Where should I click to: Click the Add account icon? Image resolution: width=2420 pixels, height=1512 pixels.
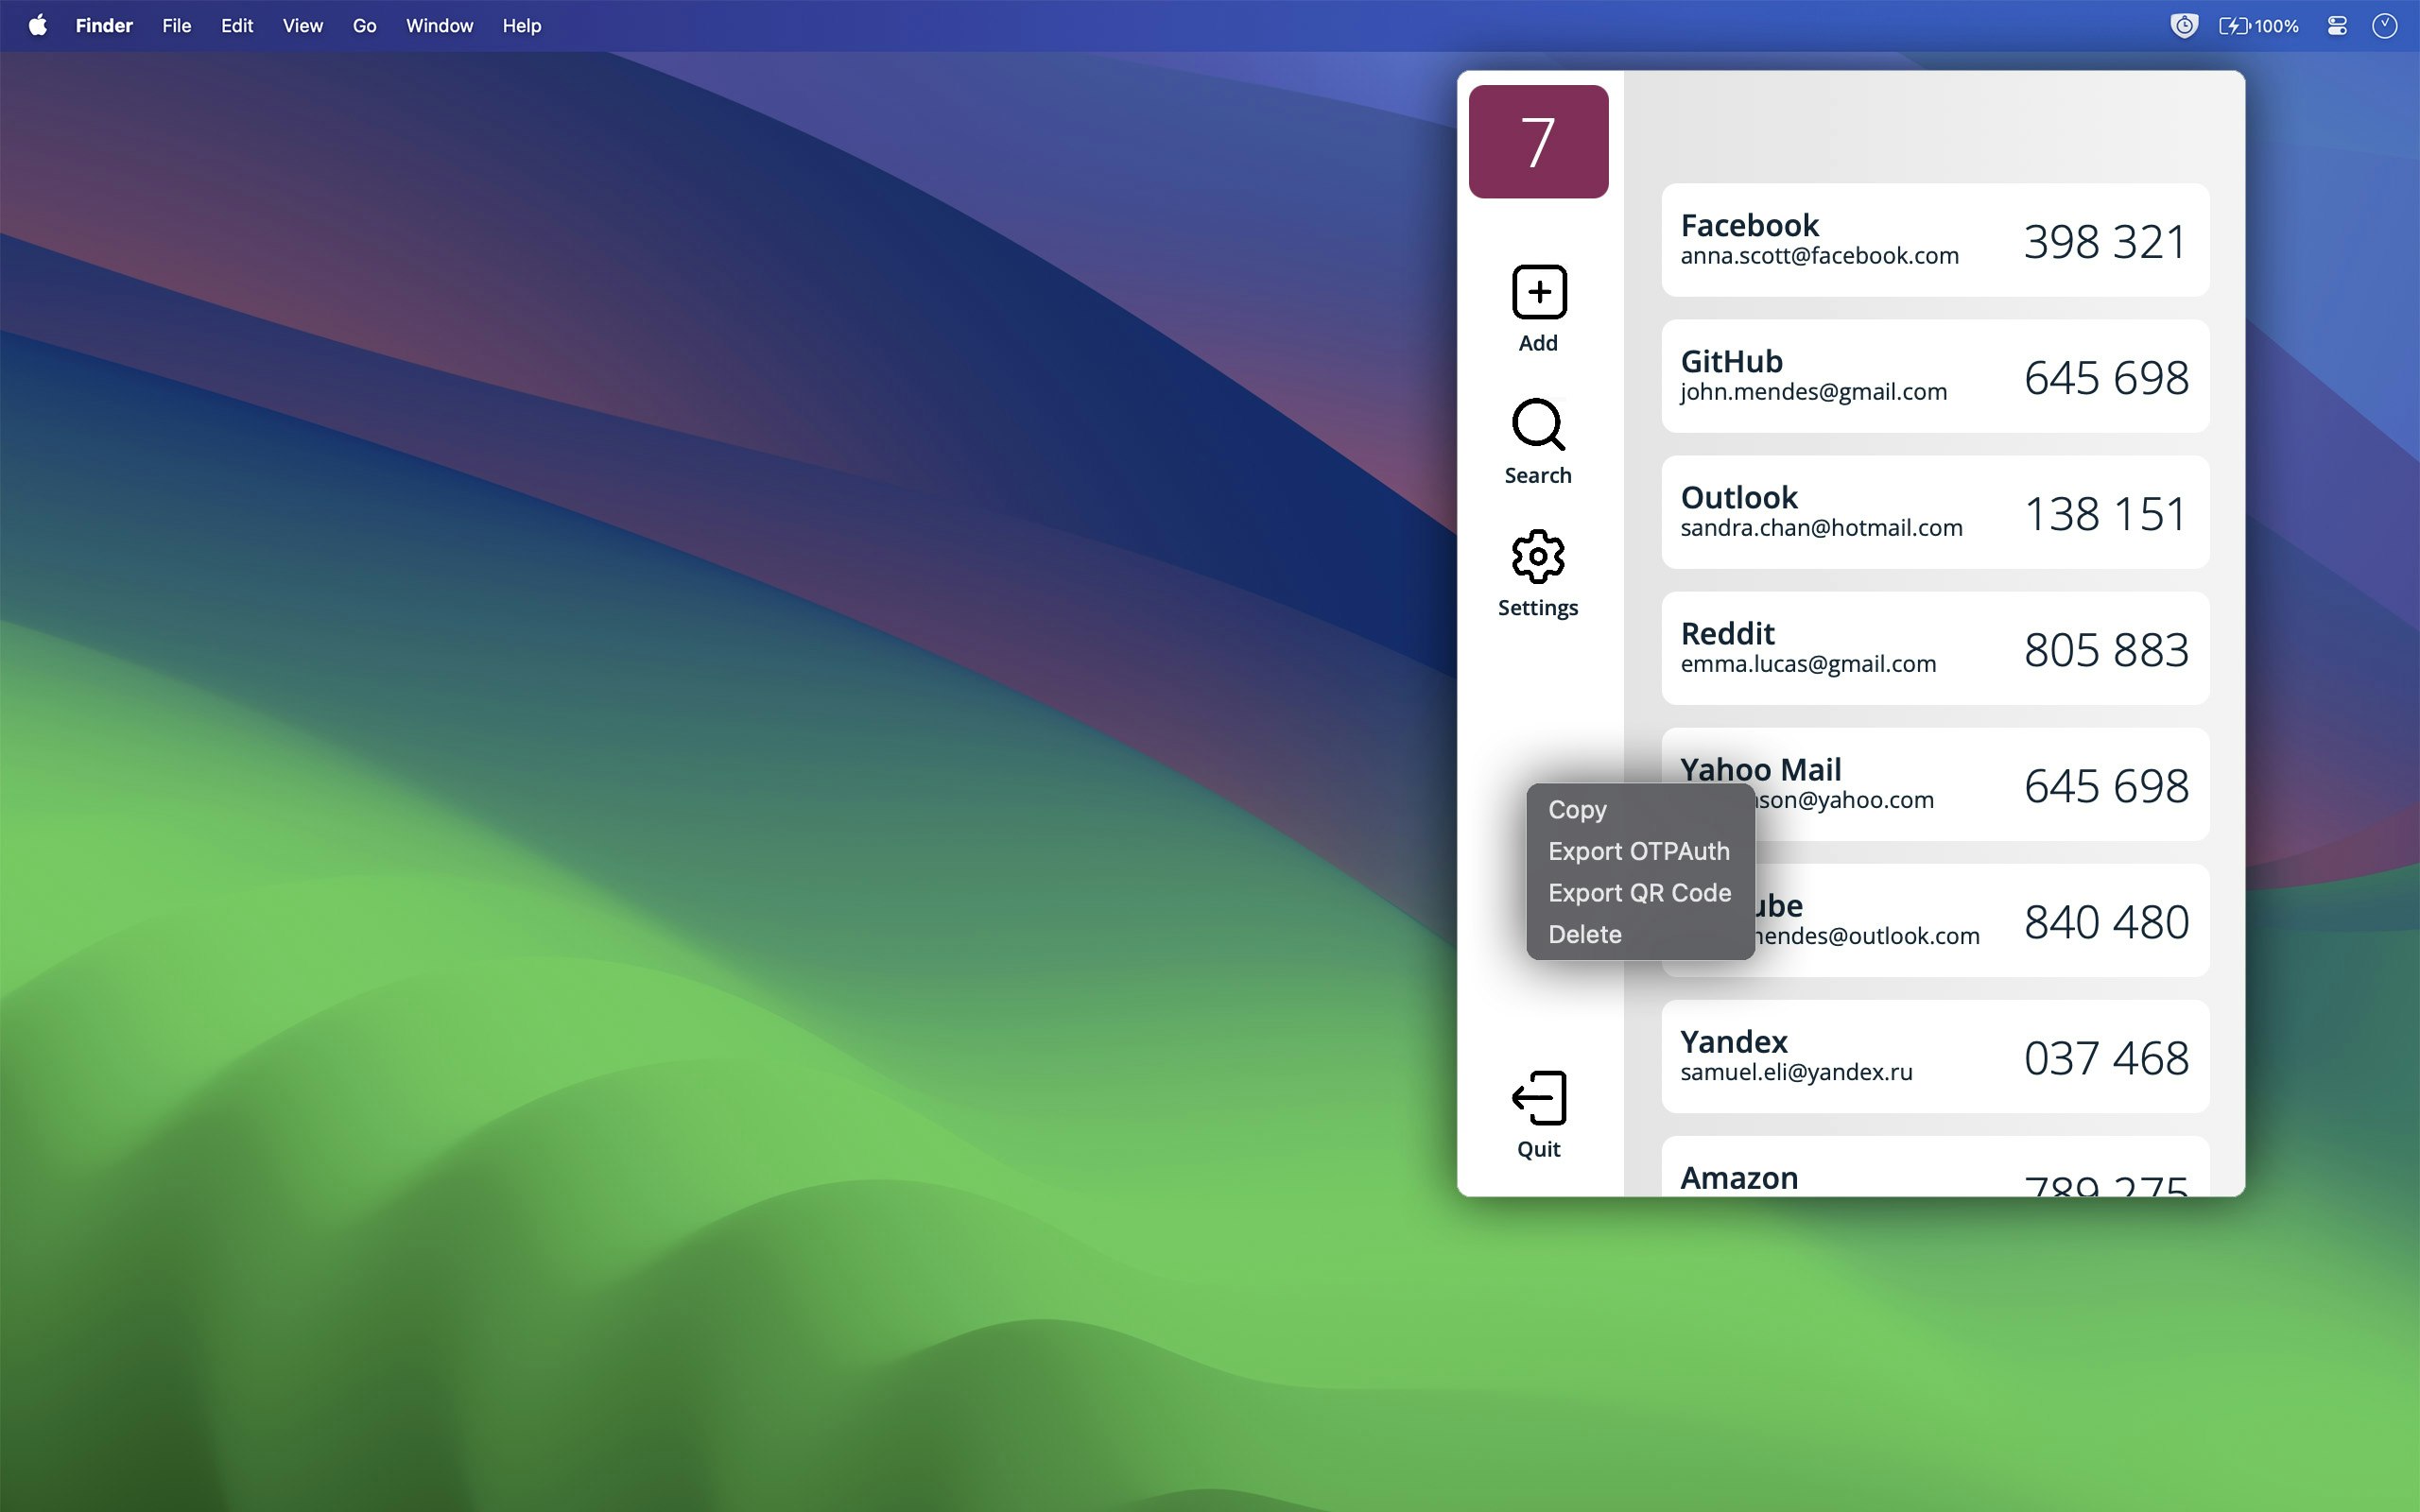1538,292
